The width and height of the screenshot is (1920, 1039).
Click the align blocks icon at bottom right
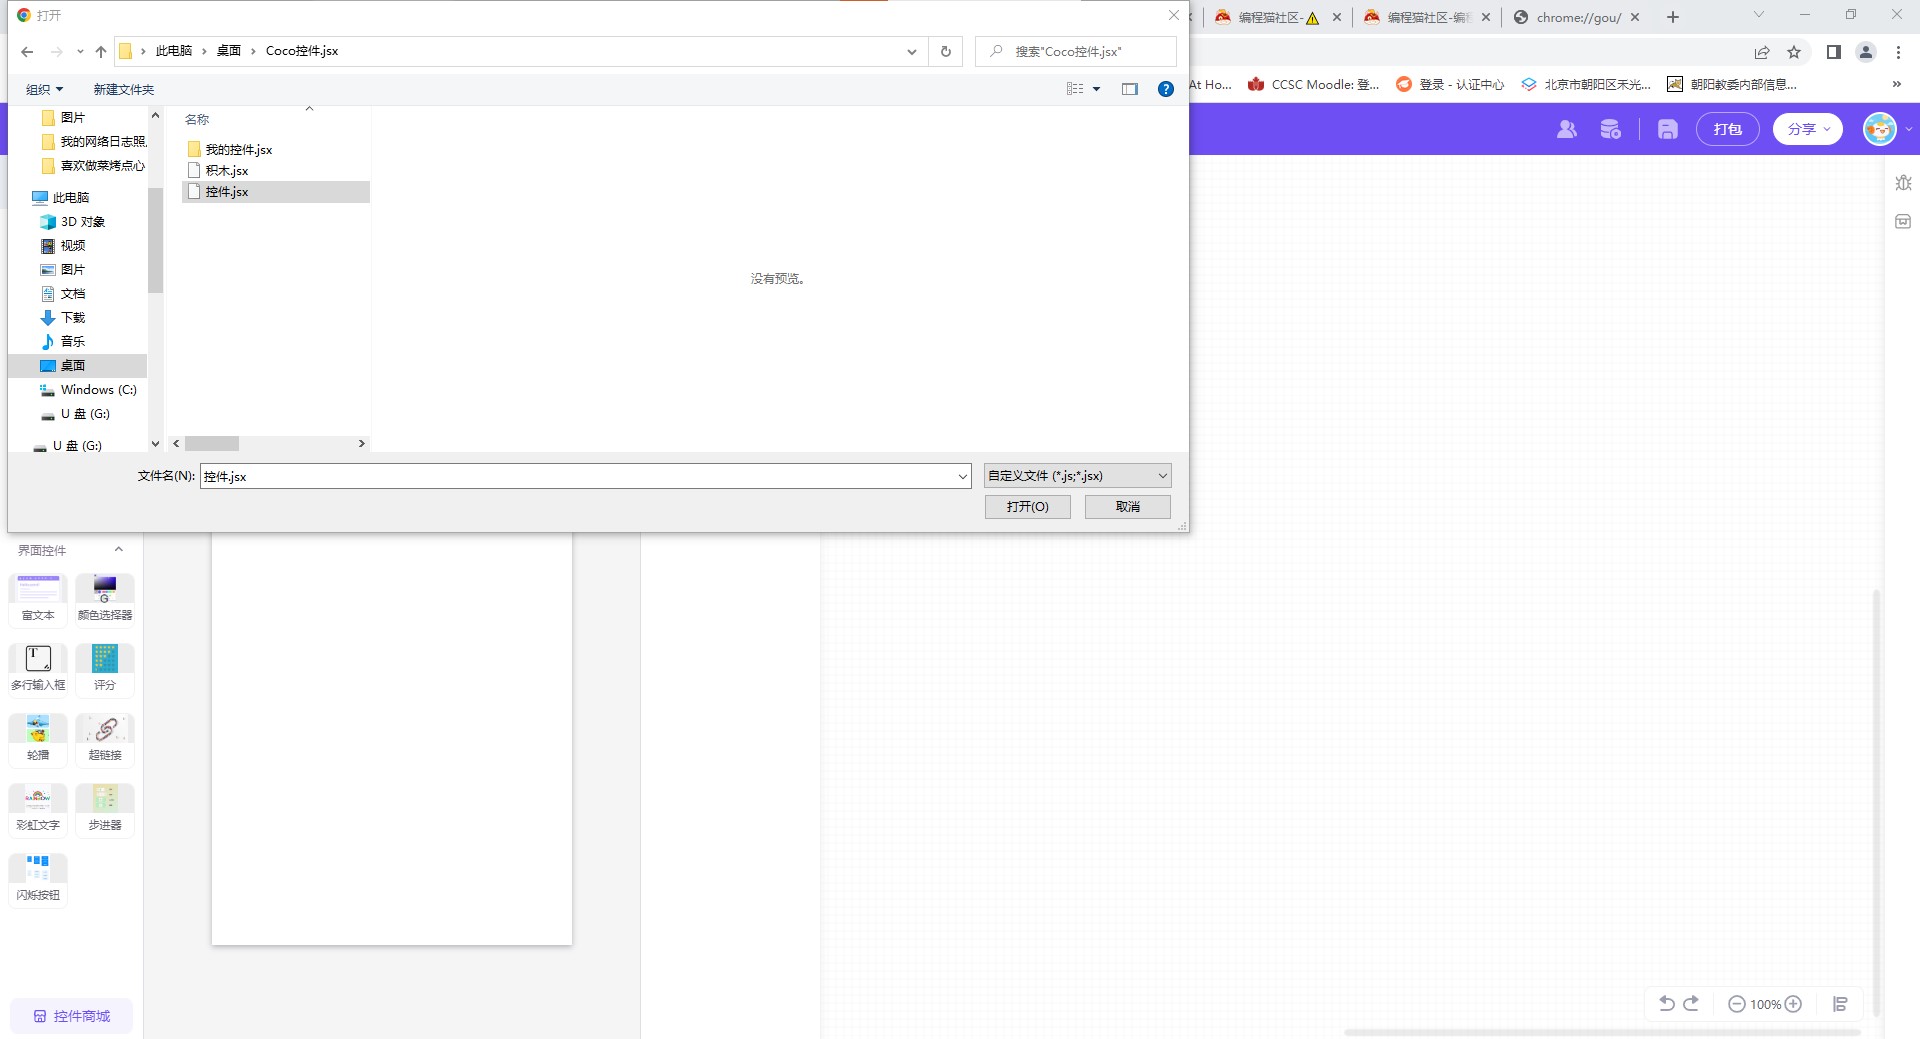pos(1840,1004)
